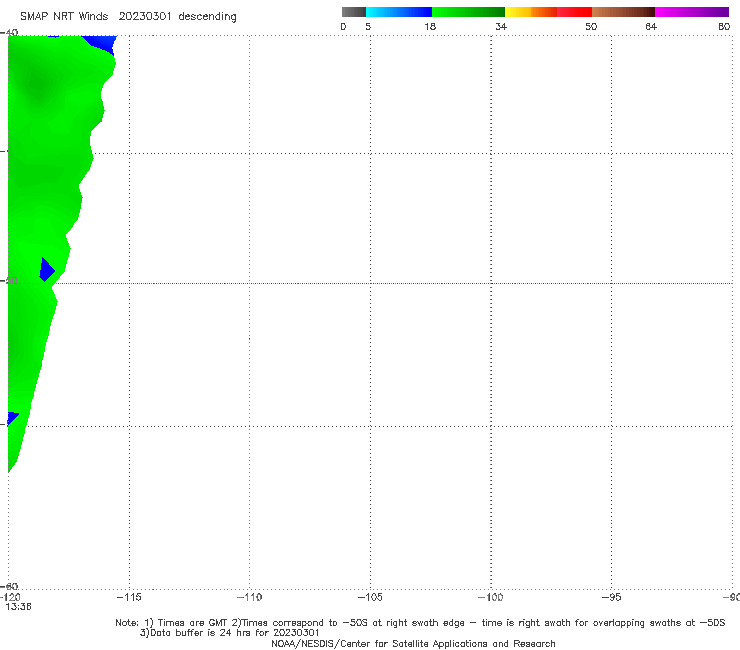Click the '50' label under the color bar
This screenshot has width=740, height=650.
tap(591, 27)
